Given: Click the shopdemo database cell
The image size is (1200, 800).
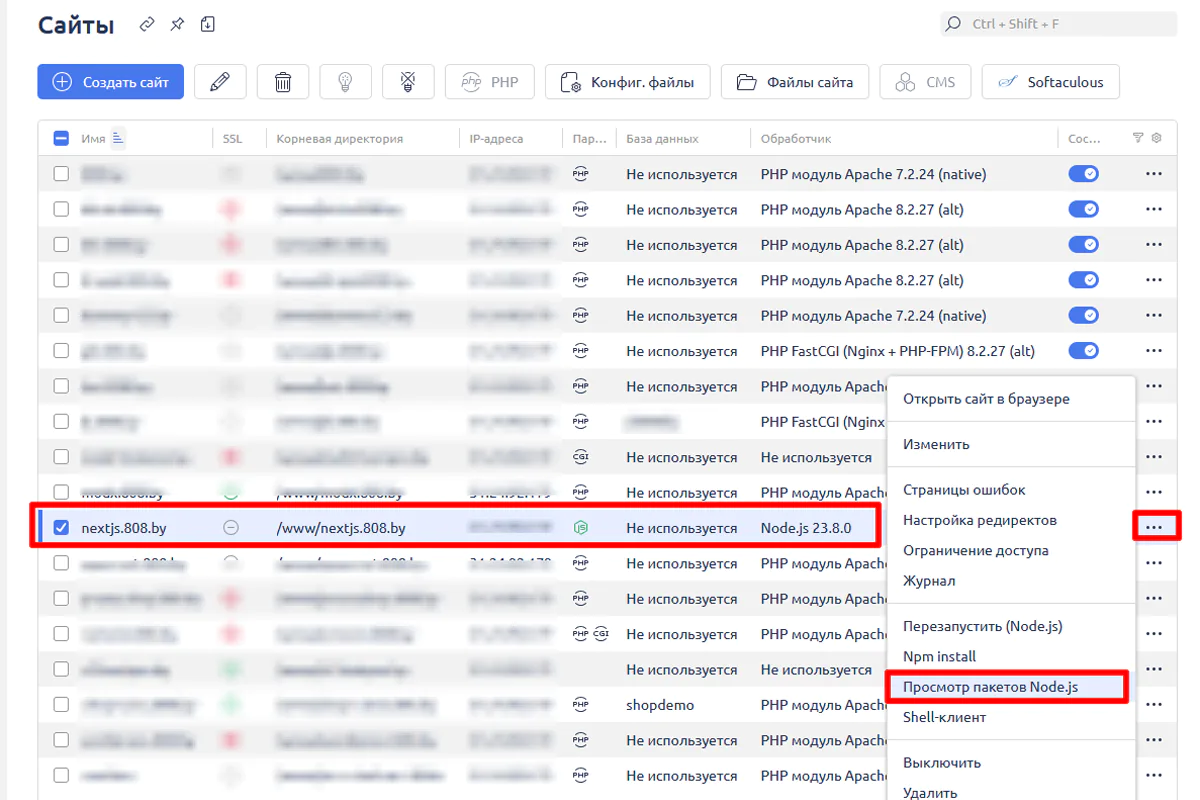Looking at the screenshot, I should [660, 705].
